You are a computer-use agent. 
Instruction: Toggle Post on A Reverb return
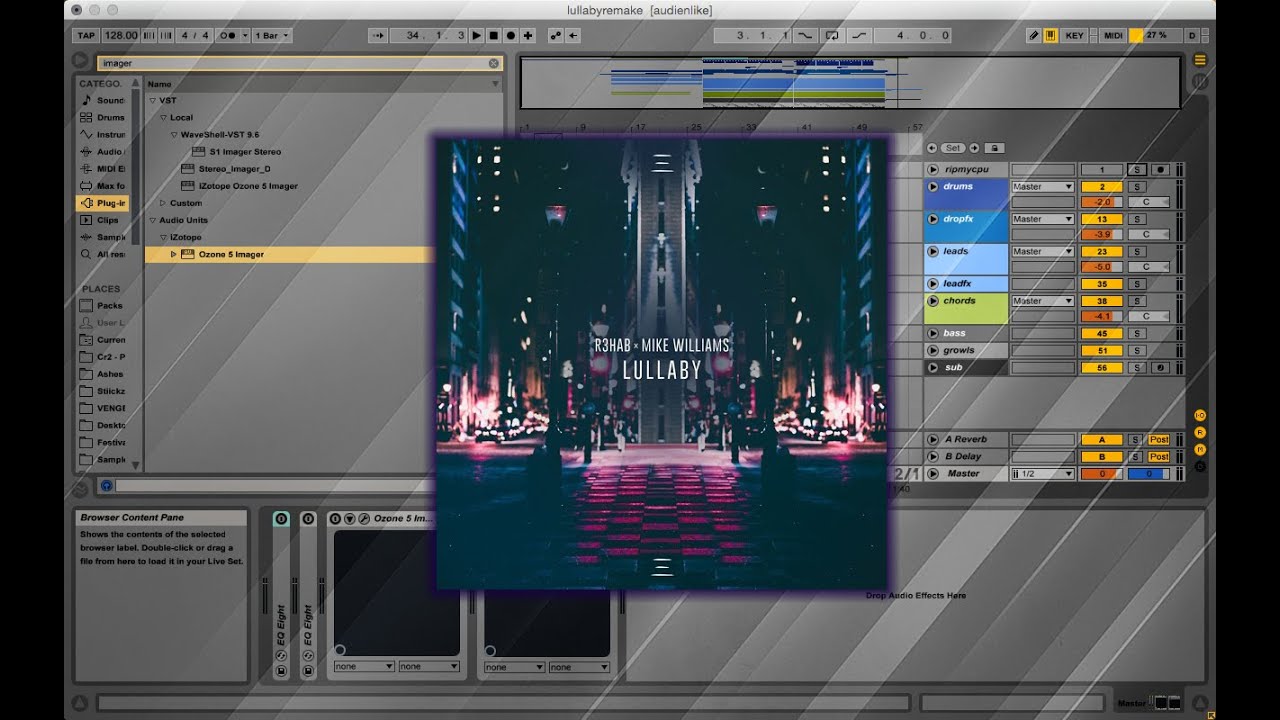click(x=1159, y=440)
